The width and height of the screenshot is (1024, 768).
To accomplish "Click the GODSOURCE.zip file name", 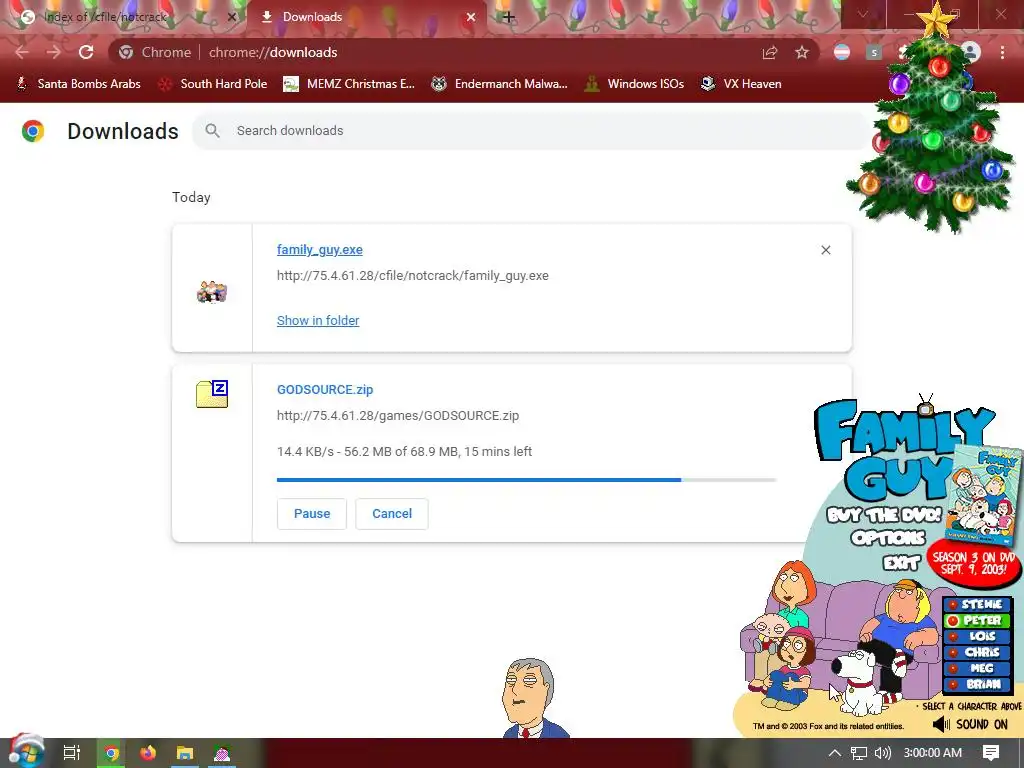I will pos(325,390).
